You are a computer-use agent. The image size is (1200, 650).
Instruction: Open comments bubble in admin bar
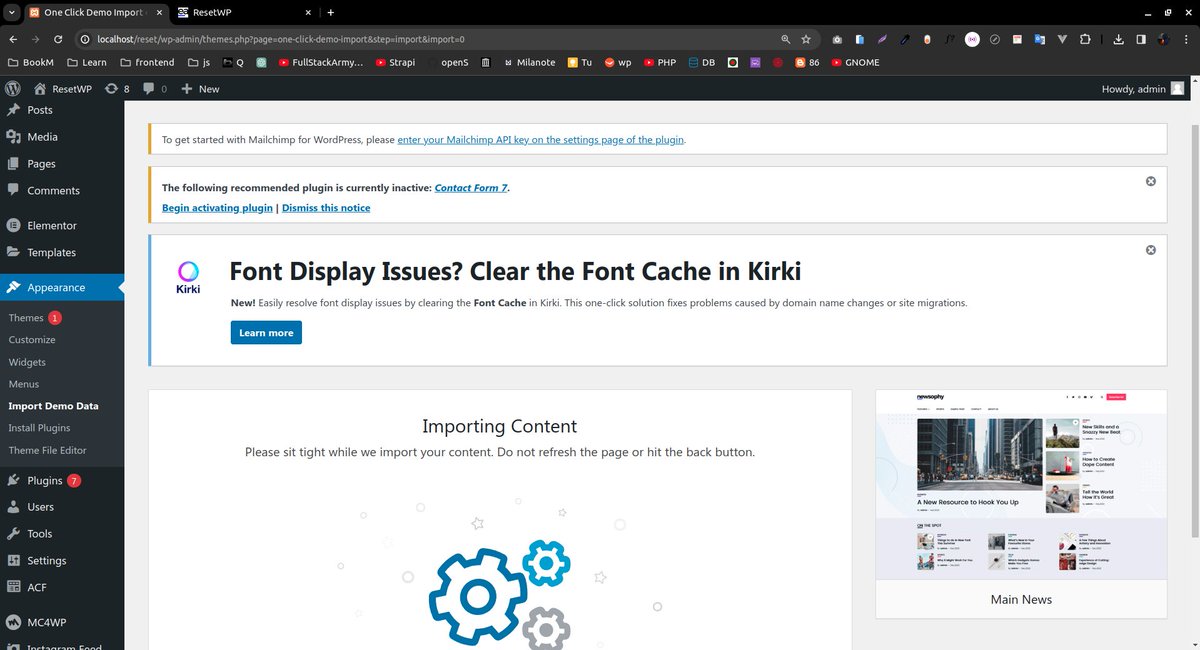click(x=155, y=88)
